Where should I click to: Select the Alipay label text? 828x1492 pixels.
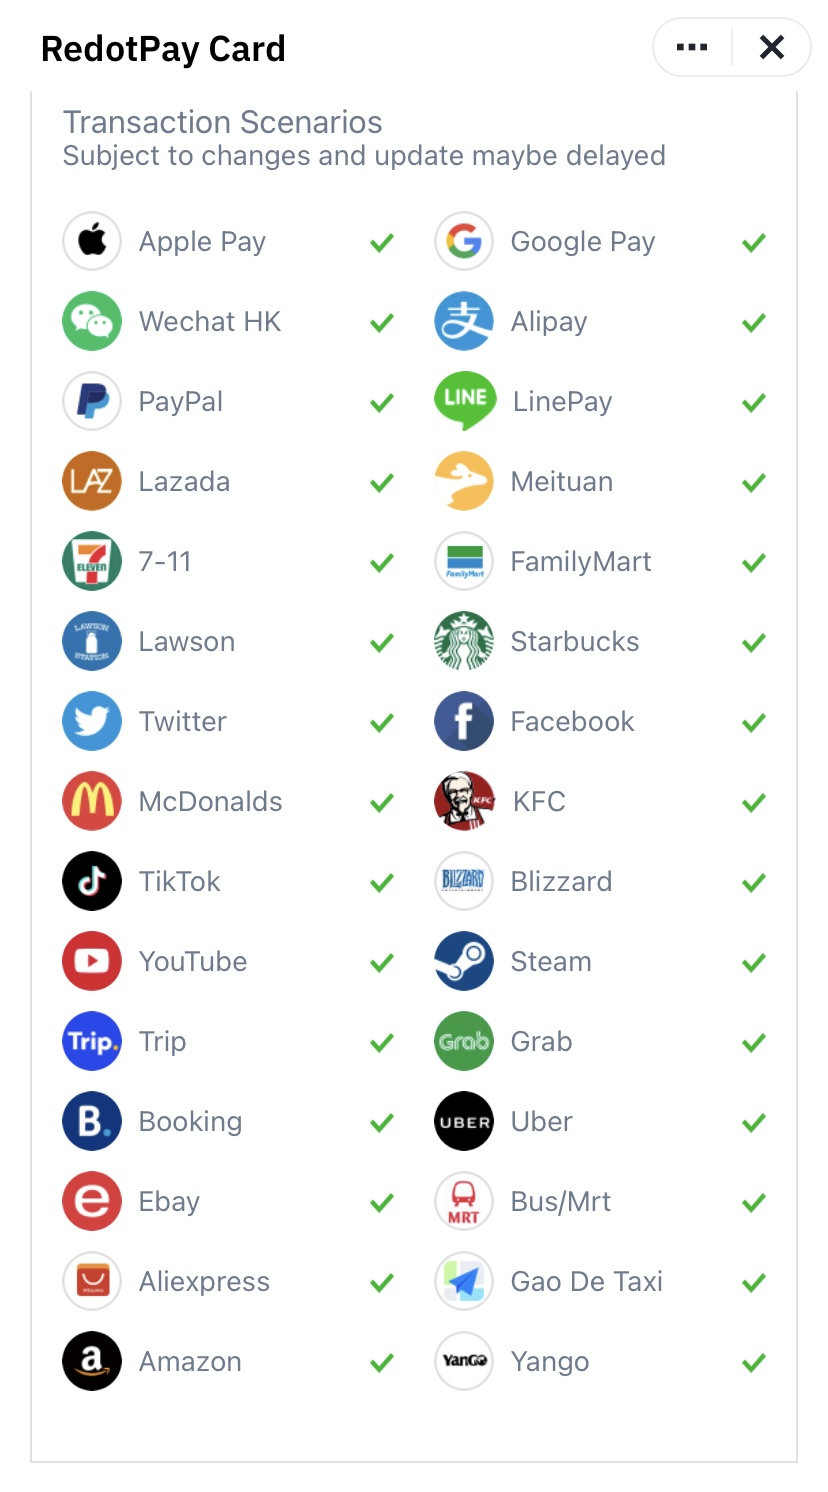click(x=549, y=322)
